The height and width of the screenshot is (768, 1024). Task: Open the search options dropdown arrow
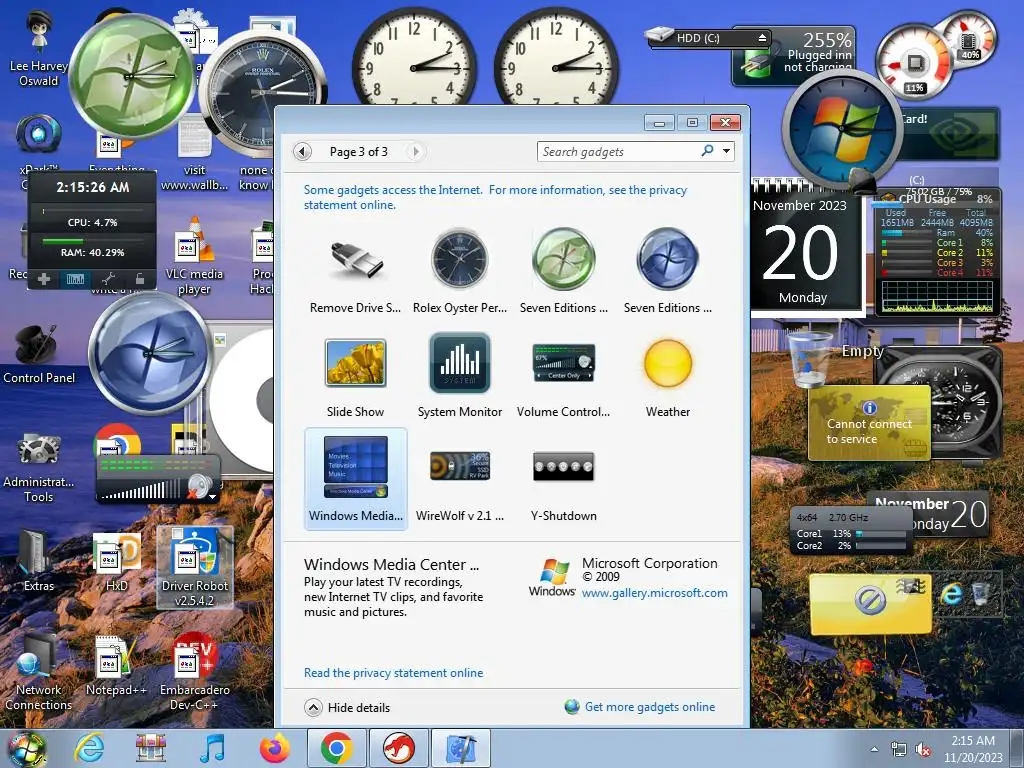pyautogui.click(x=726, y=152)
